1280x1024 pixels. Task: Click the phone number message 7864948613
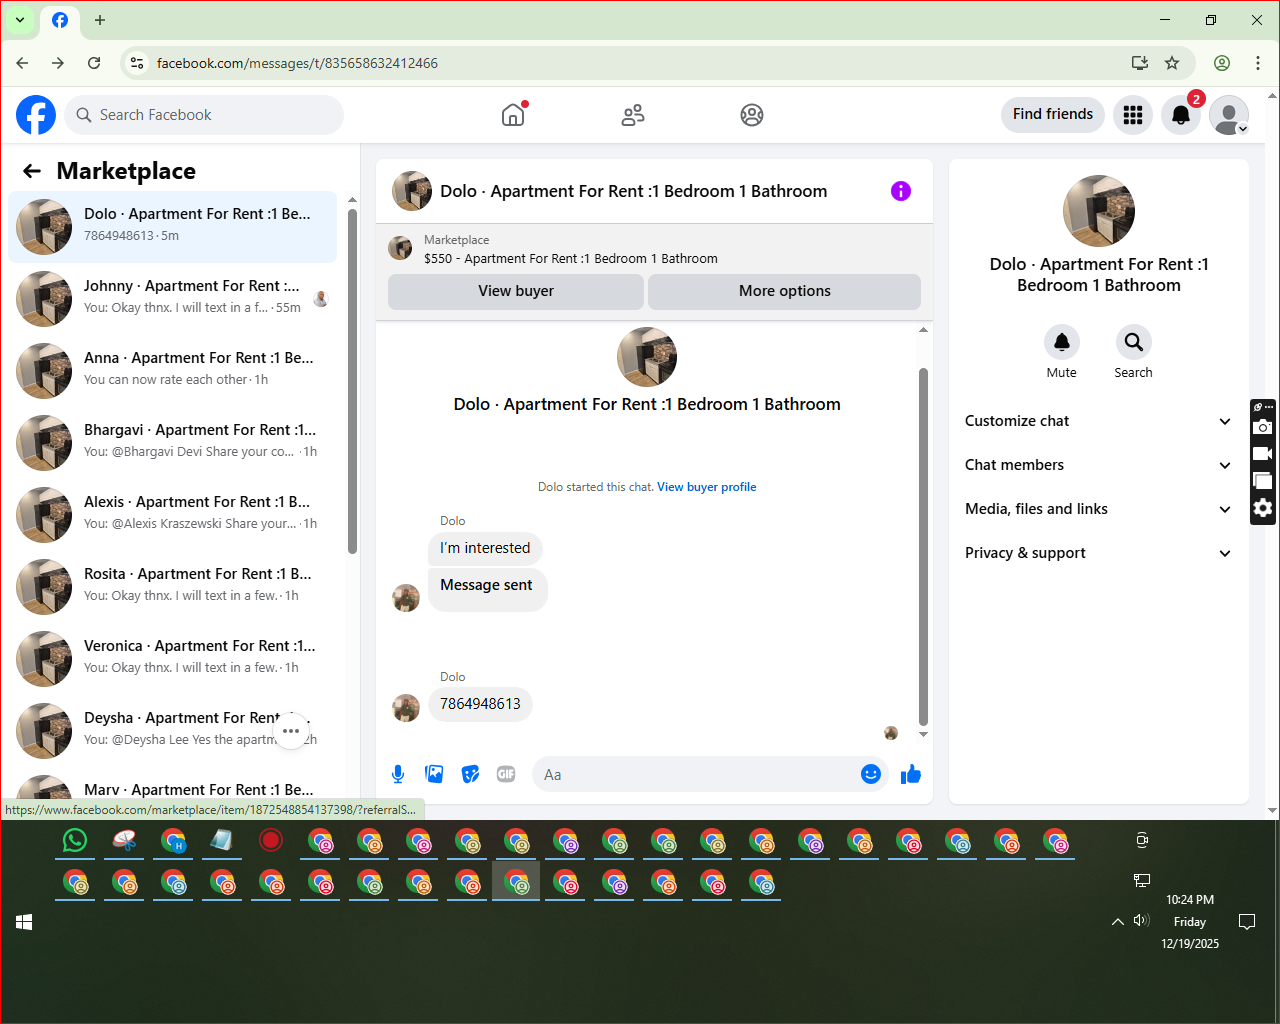point(480,704)
